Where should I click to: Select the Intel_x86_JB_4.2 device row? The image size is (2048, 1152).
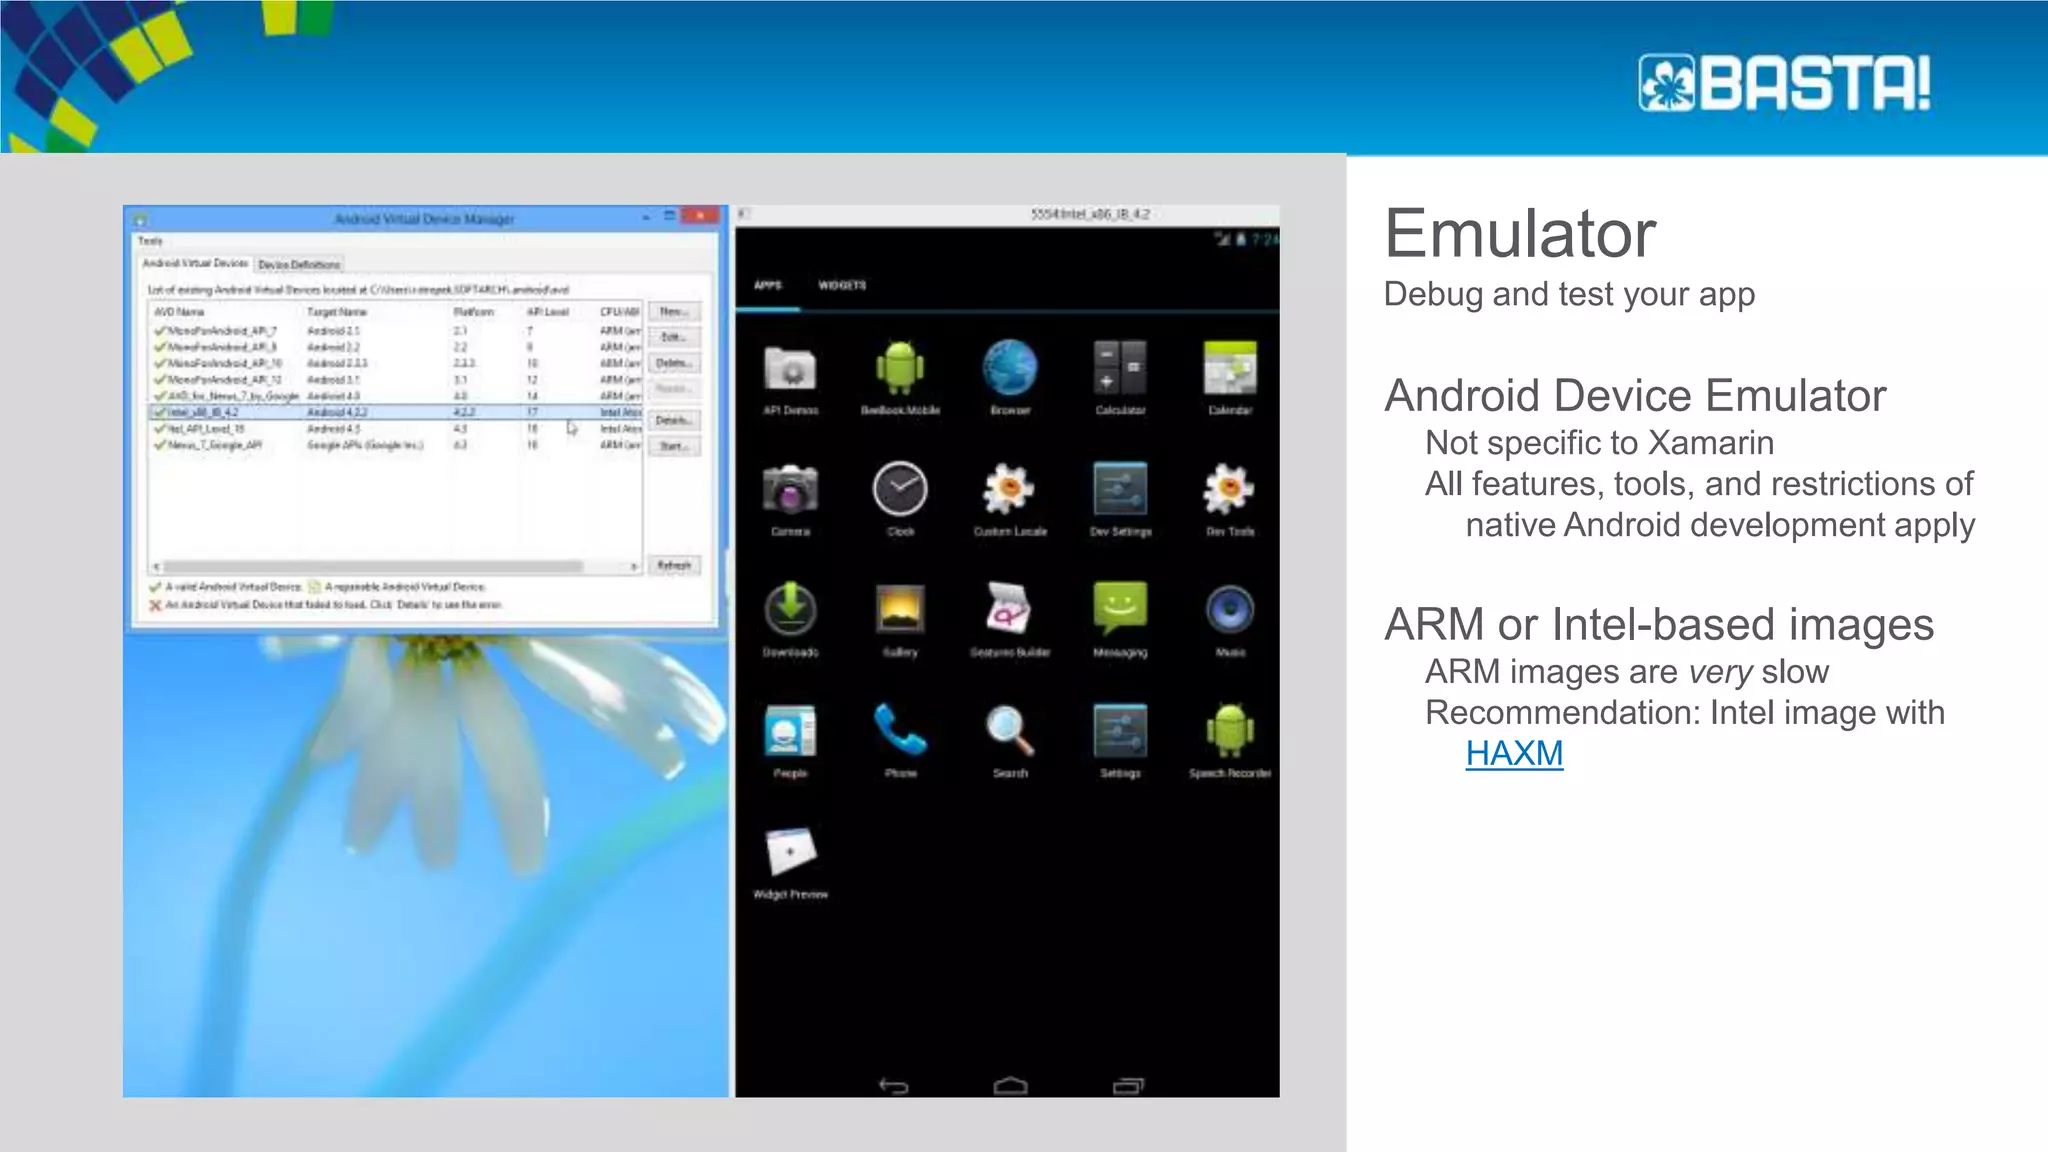395,412
